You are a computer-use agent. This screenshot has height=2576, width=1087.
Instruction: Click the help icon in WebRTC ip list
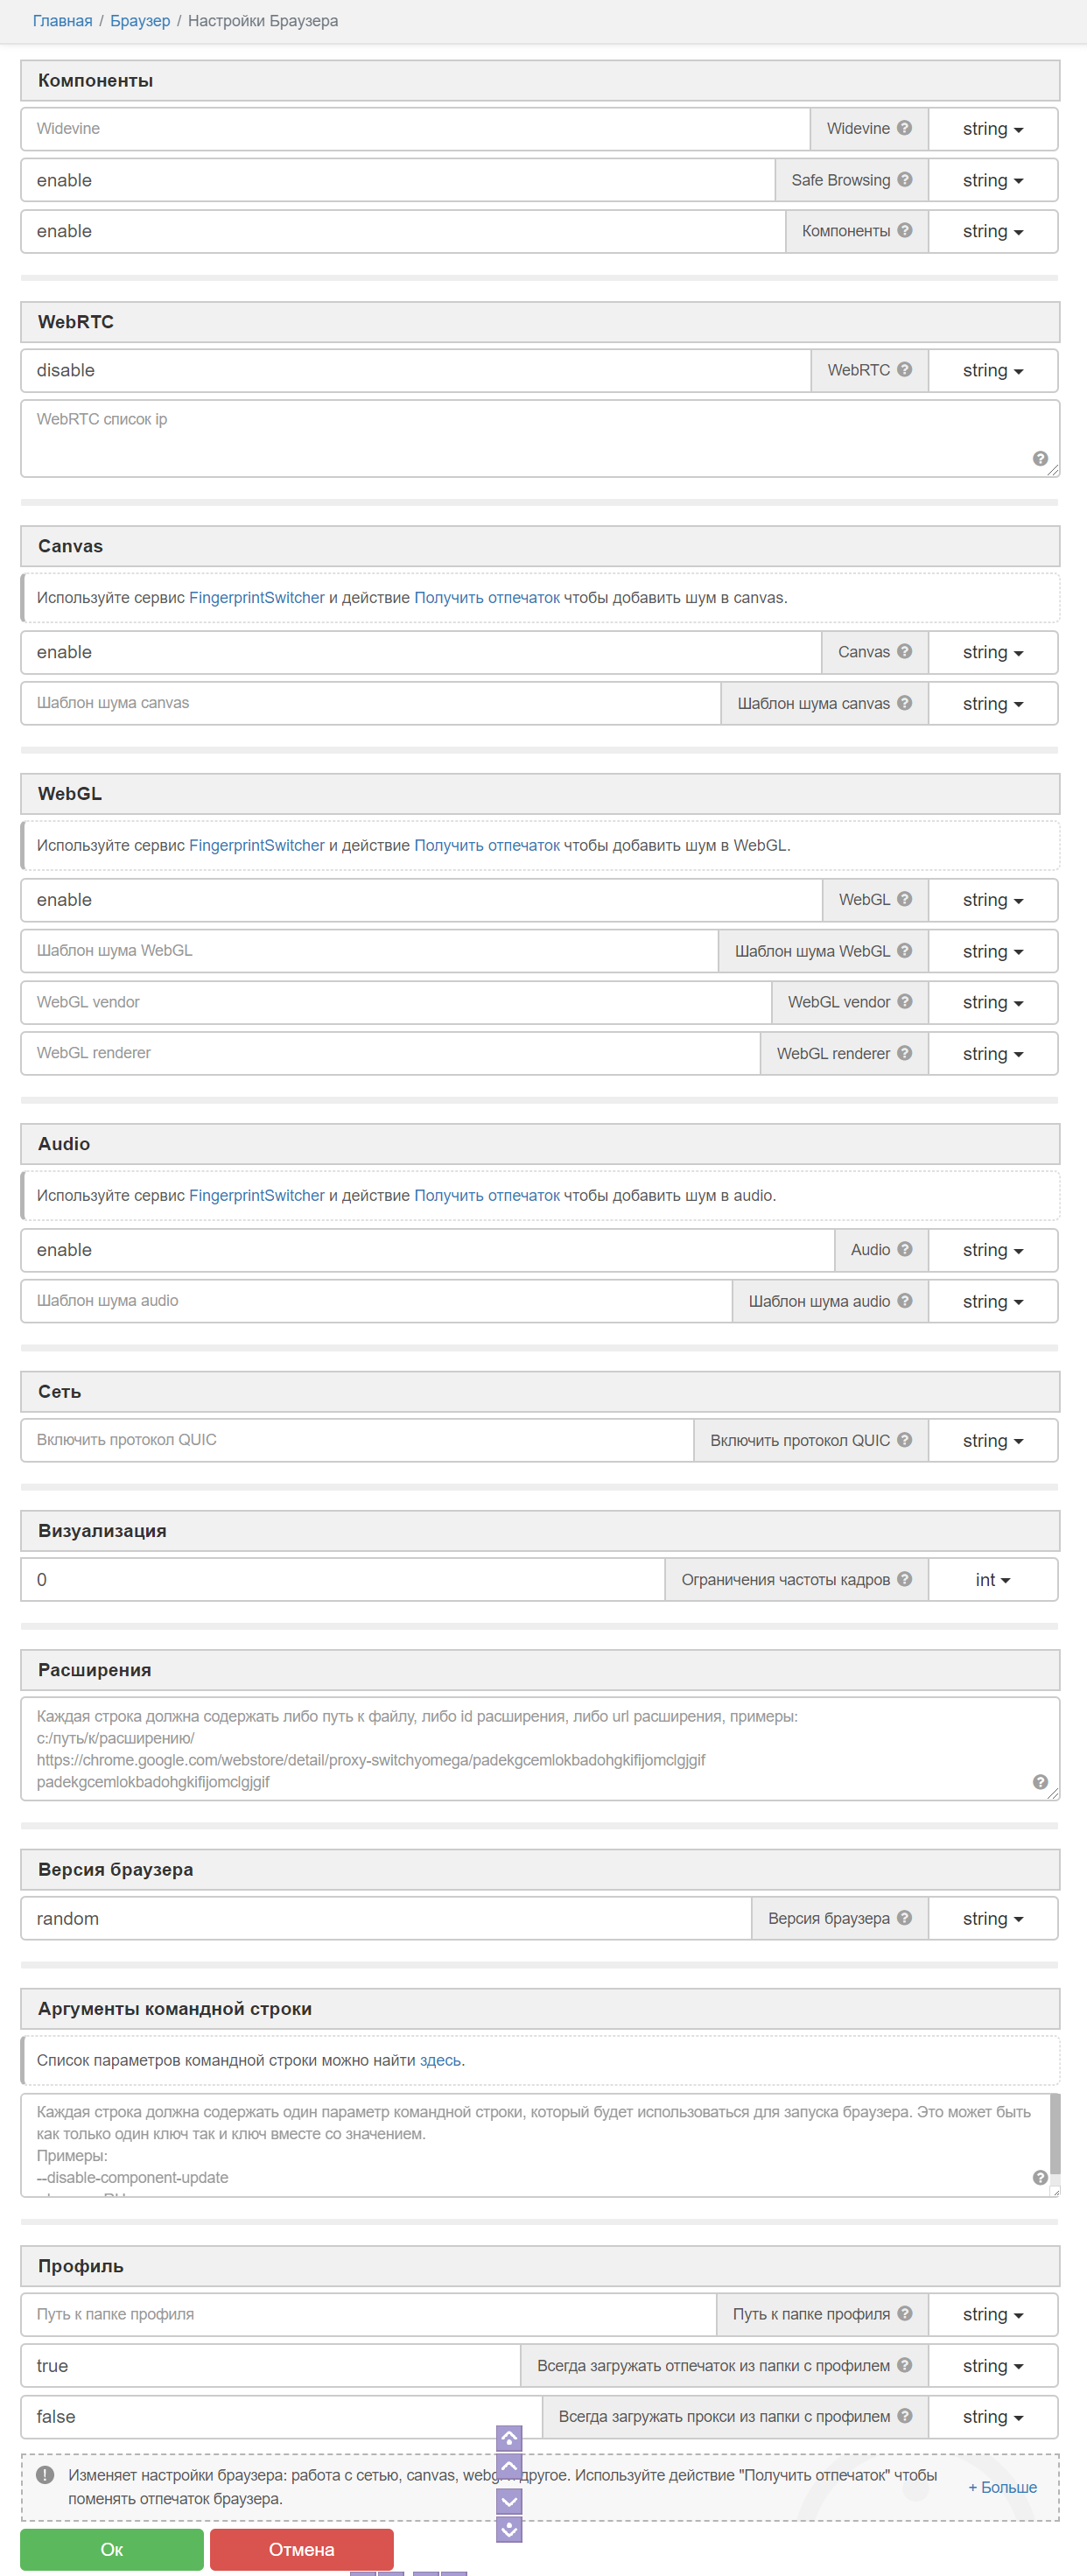tap(1039, 458)
